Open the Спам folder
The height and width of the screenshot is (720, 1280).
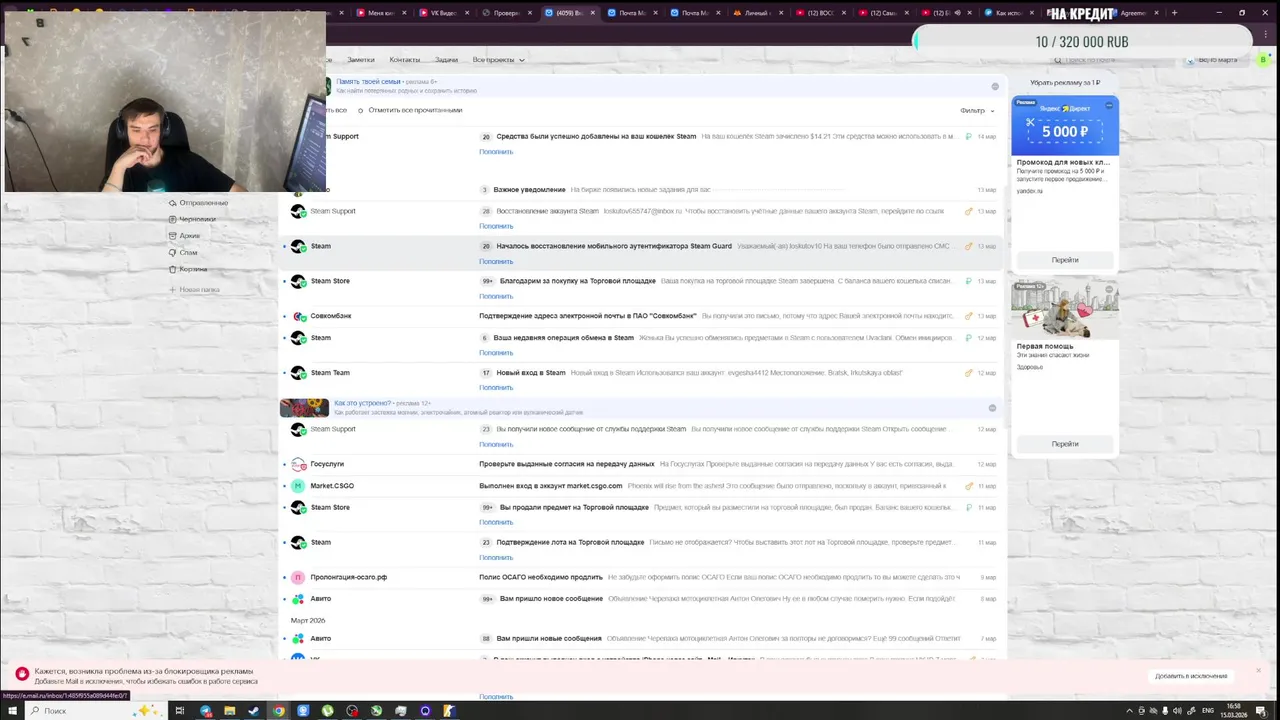(x=183, y=253)
